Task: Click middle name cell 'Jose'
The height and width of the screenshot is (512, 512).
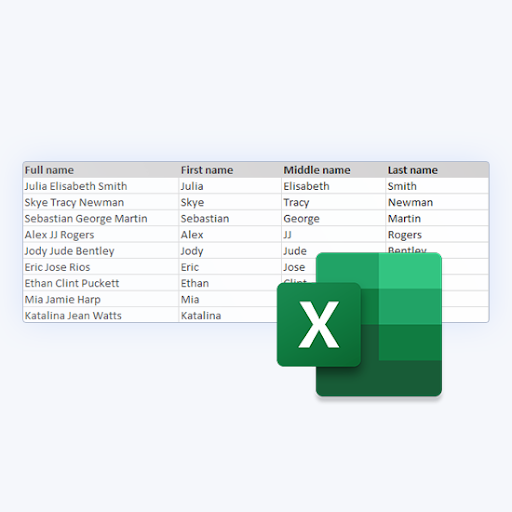Action: point(298,267)
